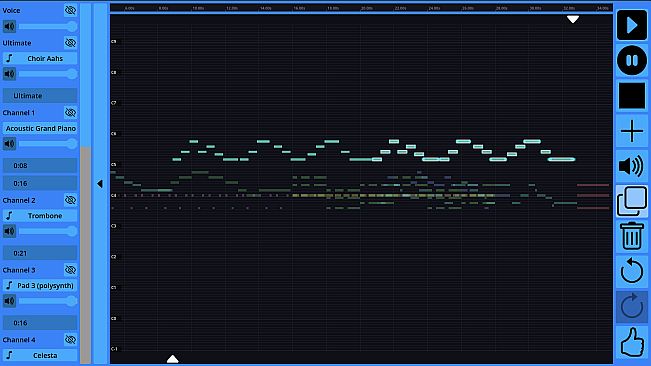651x366 pixels.
Task: Toggle visibility of Ultimate track
Action: pyautogui.click(x=71, y=43)
